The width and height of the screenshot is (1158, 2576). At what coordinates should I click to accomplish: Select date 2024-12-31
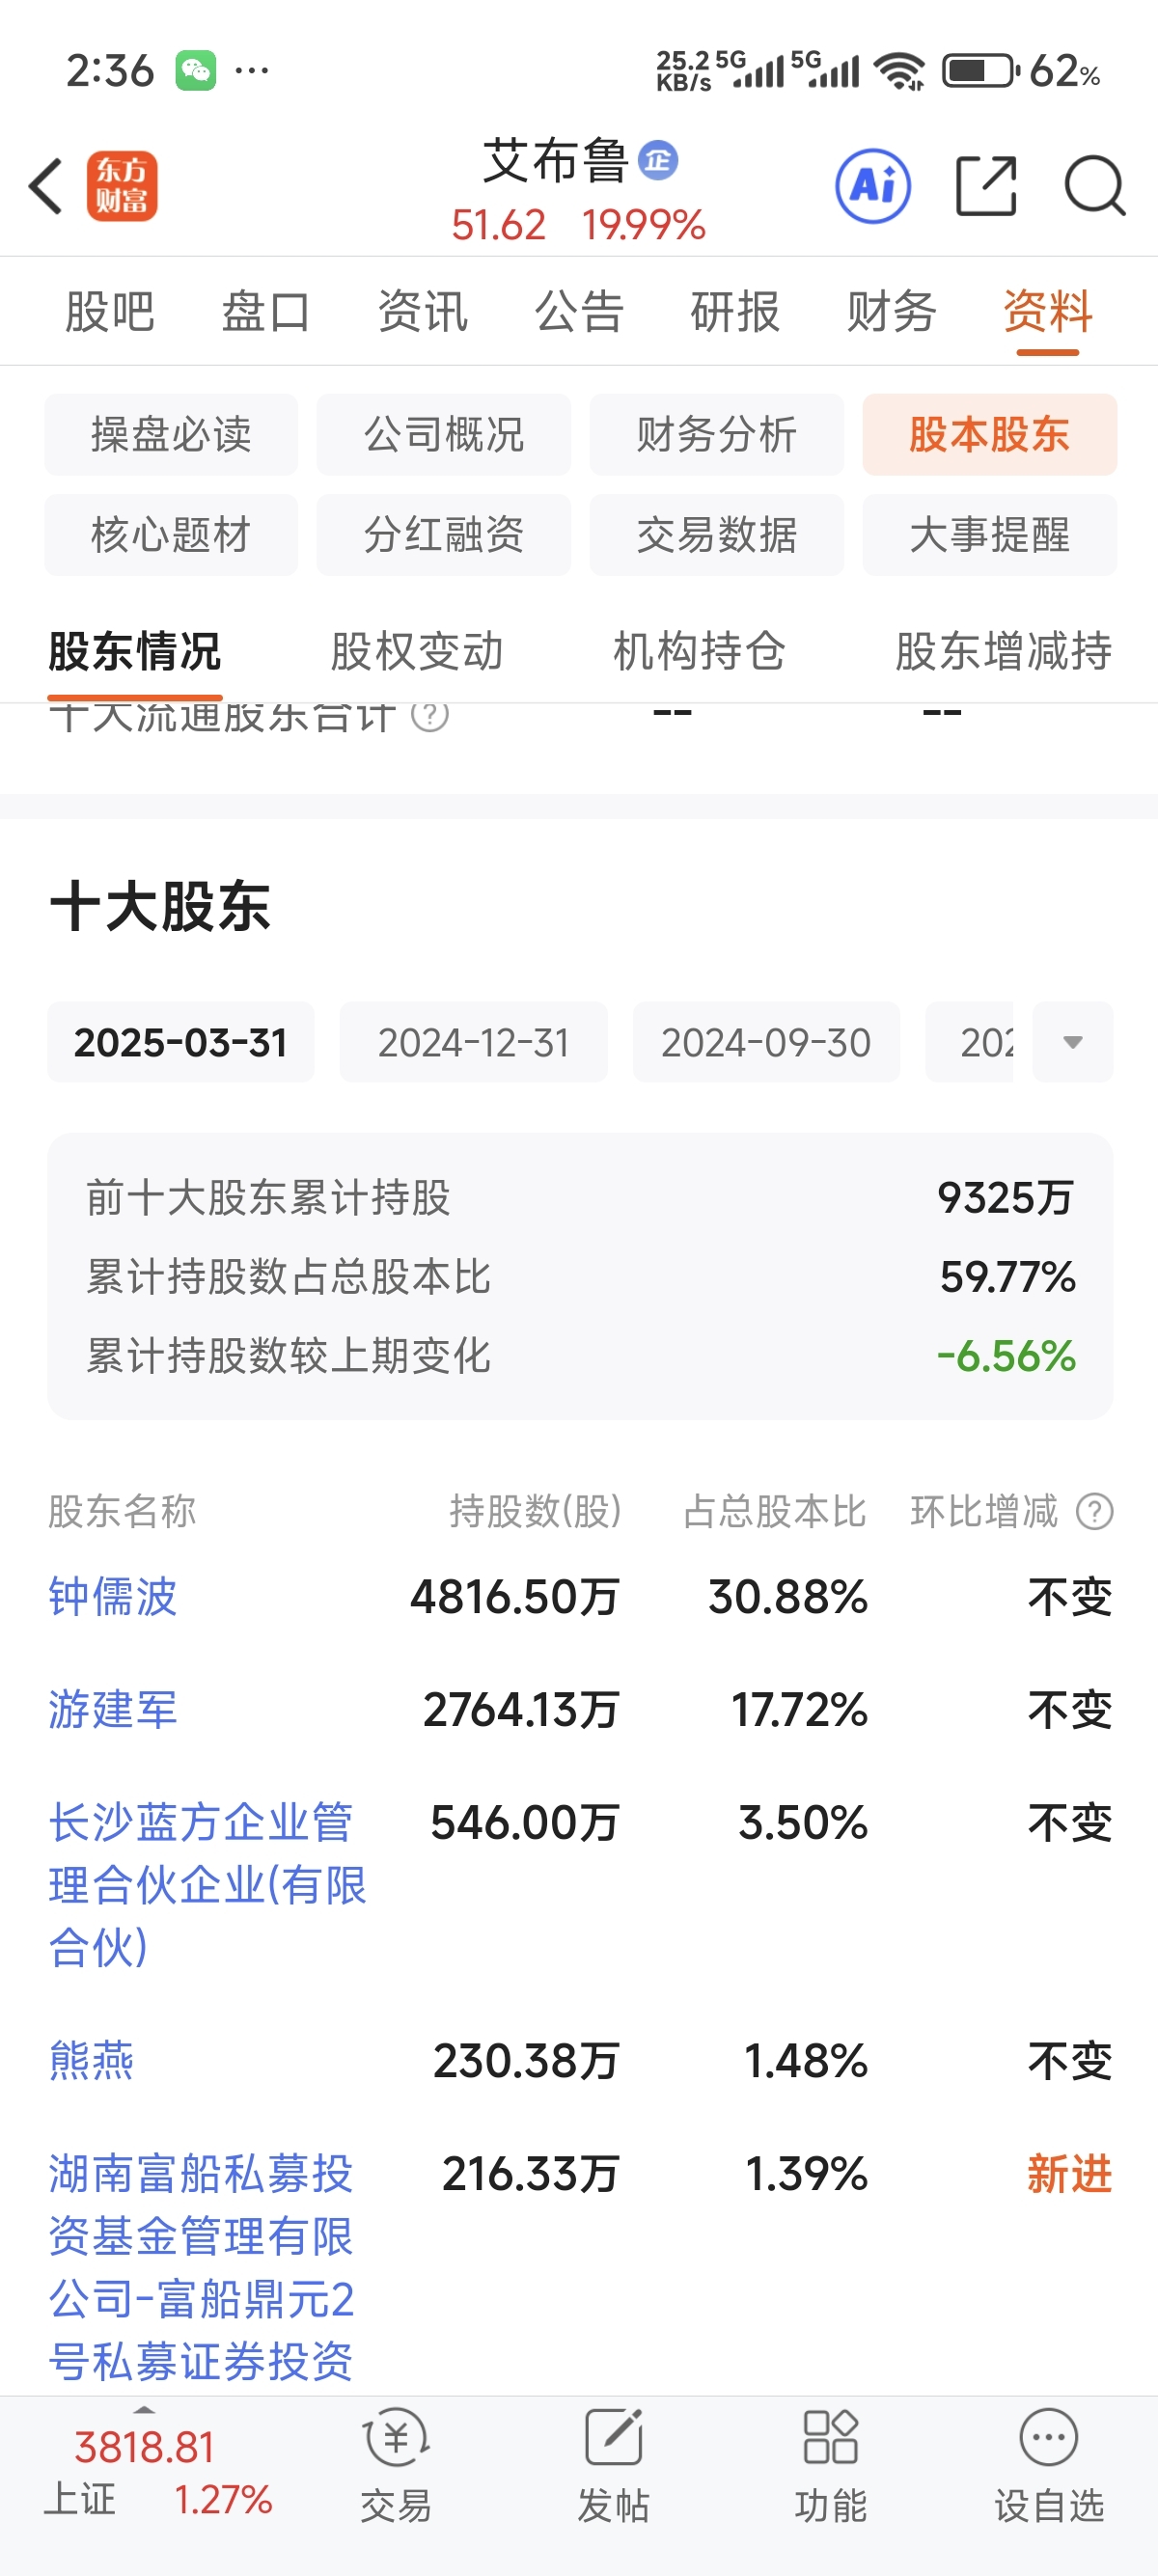tap(474, 1042)
